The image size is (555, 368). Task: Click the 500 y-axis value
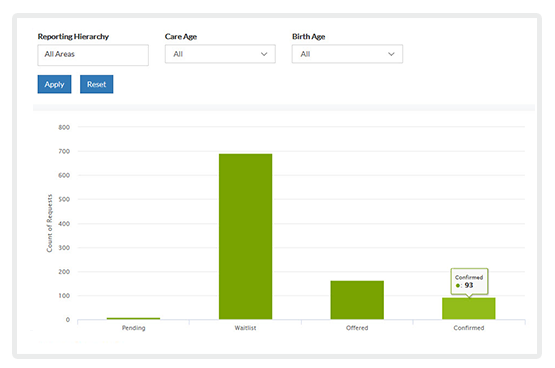[64, 200]
